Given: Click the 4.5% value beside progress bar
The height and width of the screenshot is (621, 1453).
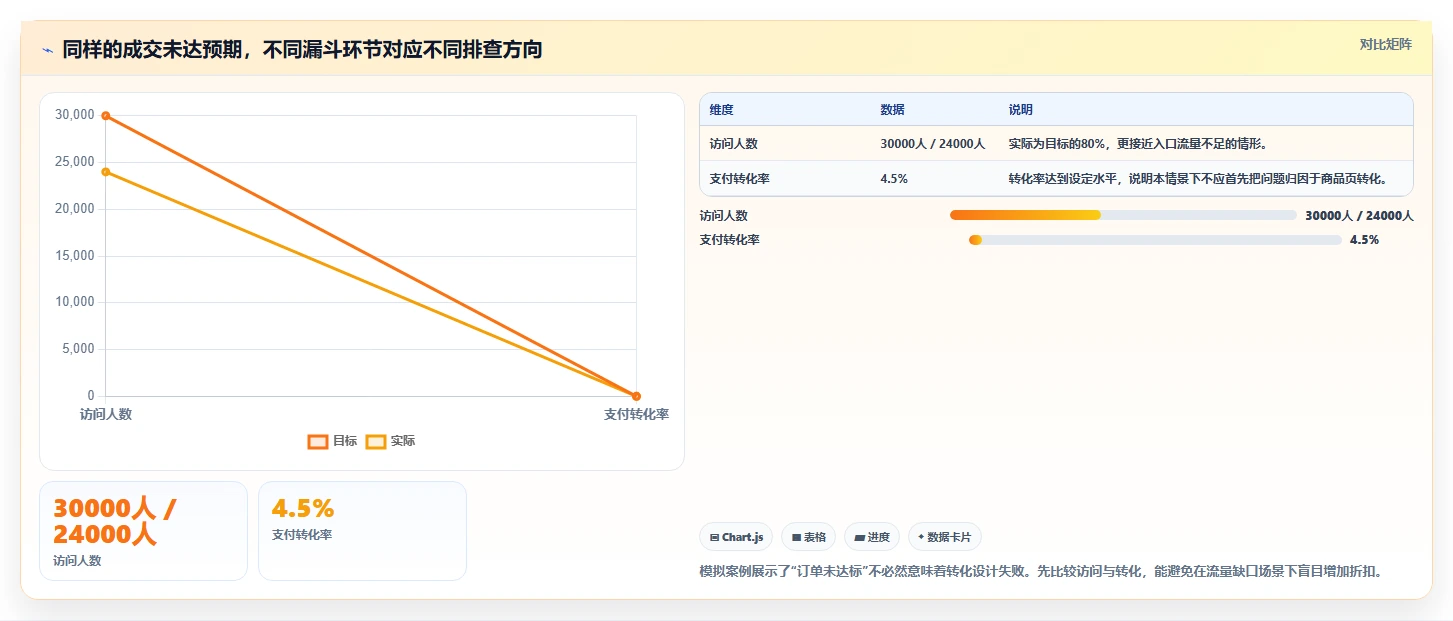Looking at the screenshot, I should pos(1364,240).
